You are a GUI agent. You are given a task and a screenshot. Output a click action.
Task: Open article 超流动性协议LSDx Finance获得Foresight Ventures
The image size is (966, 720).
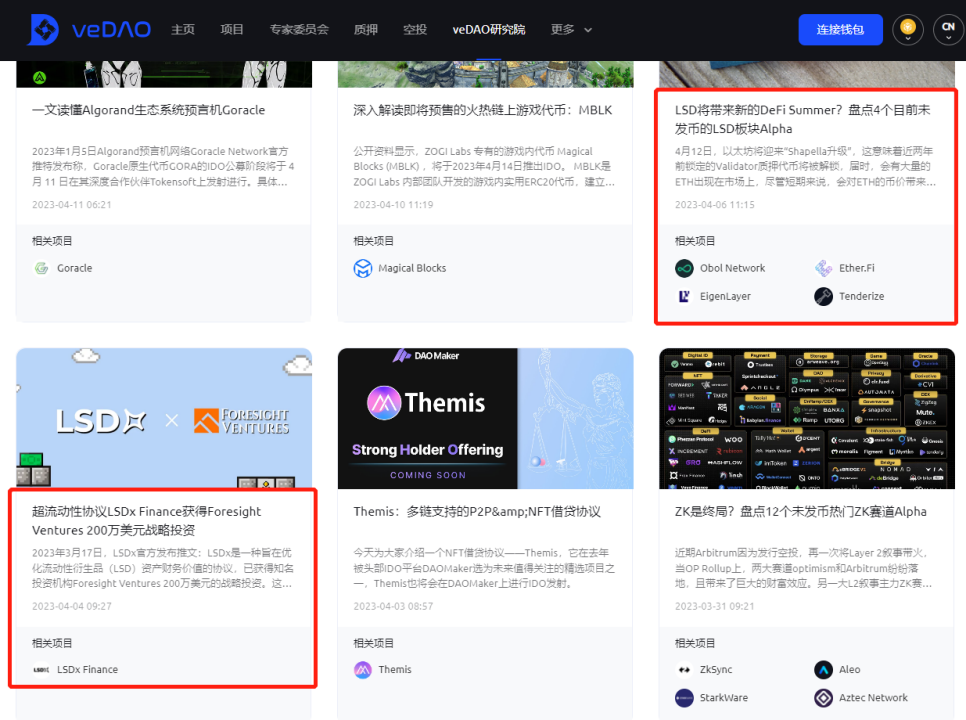(147, 521)
